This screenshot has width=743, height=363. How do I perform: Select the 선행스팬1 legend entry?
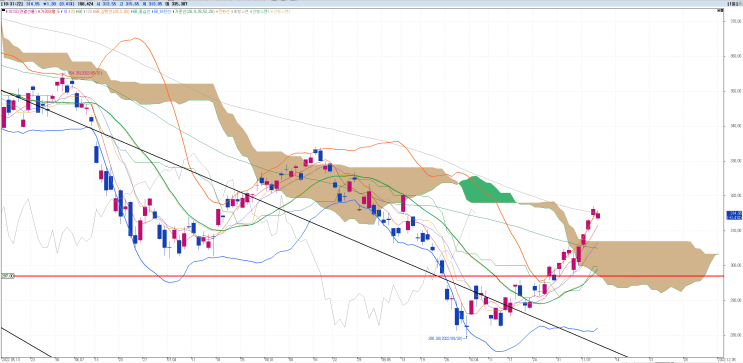(260, 11)
